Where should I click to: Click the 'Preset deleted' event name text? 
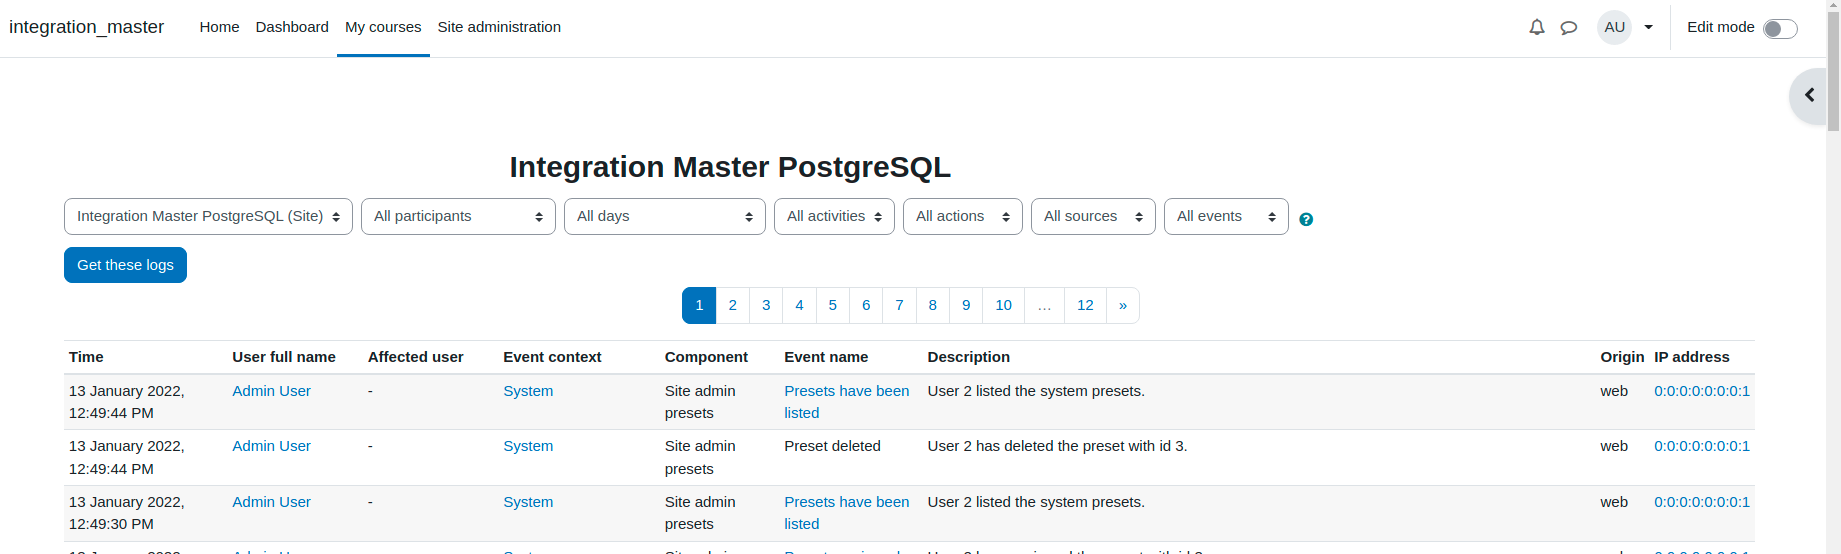[832, 446]
